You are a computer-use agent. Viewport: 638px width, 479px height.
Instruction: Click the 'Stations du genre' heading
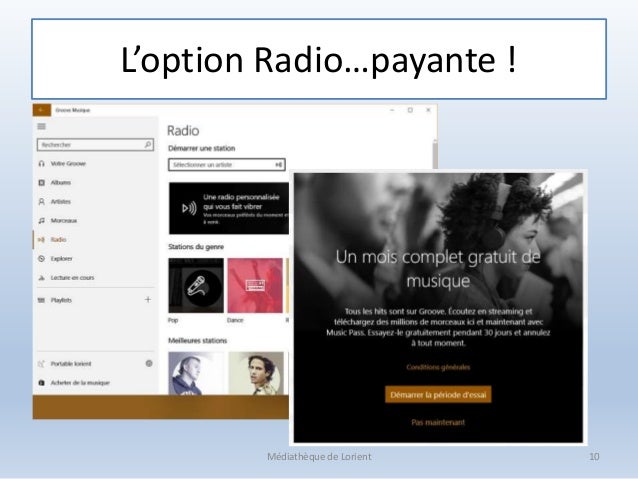pos(196,247)
